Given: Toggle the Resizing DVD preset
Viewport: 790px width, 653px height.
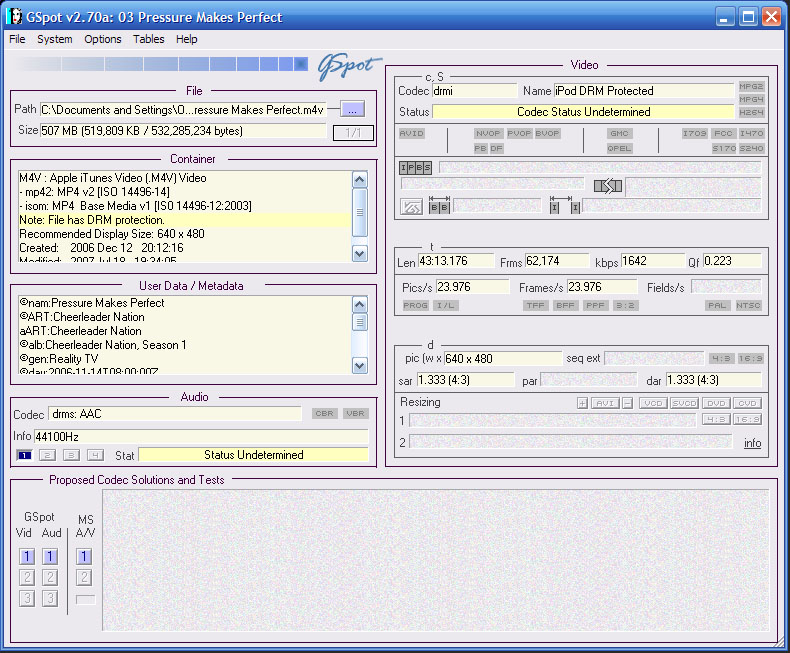Looking at the screenshot, I should coord(716,404).
